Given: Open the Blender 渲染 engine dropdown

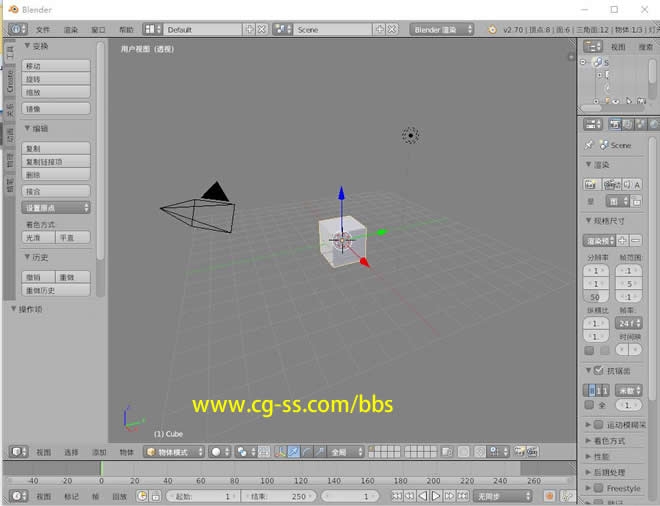Looking at the screenshot, I should pos(443,30).
